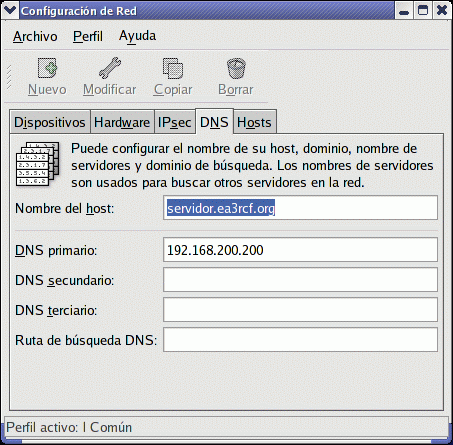This screenshot has width=453, height=445.
Task: Click the Nombre del host field
Action: coord(300,208)
